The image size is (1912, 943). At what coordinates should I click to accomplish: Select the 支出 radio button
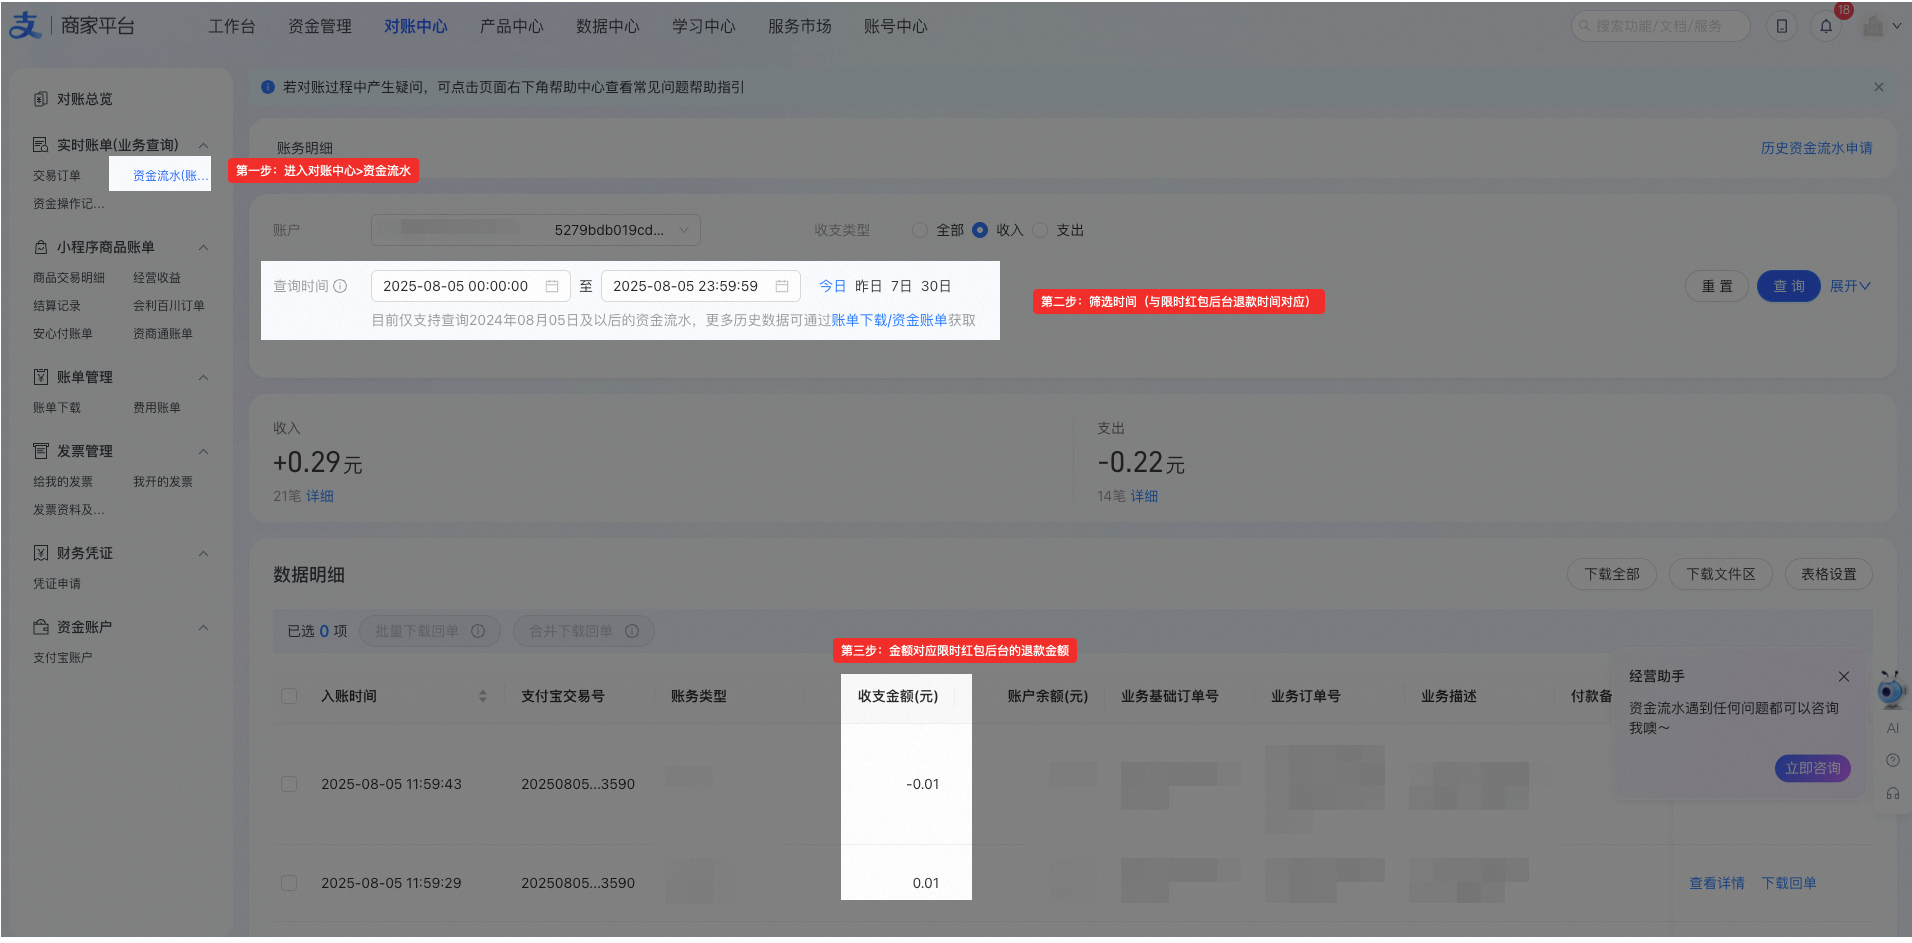1040,230
